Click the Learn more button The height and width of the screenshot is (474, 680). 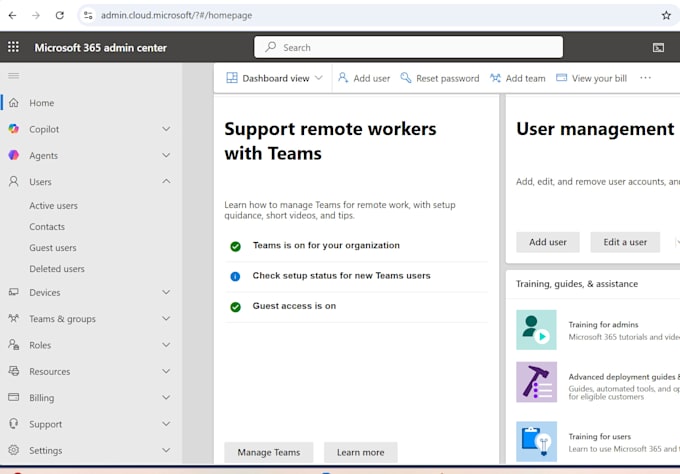pos(360,452)
